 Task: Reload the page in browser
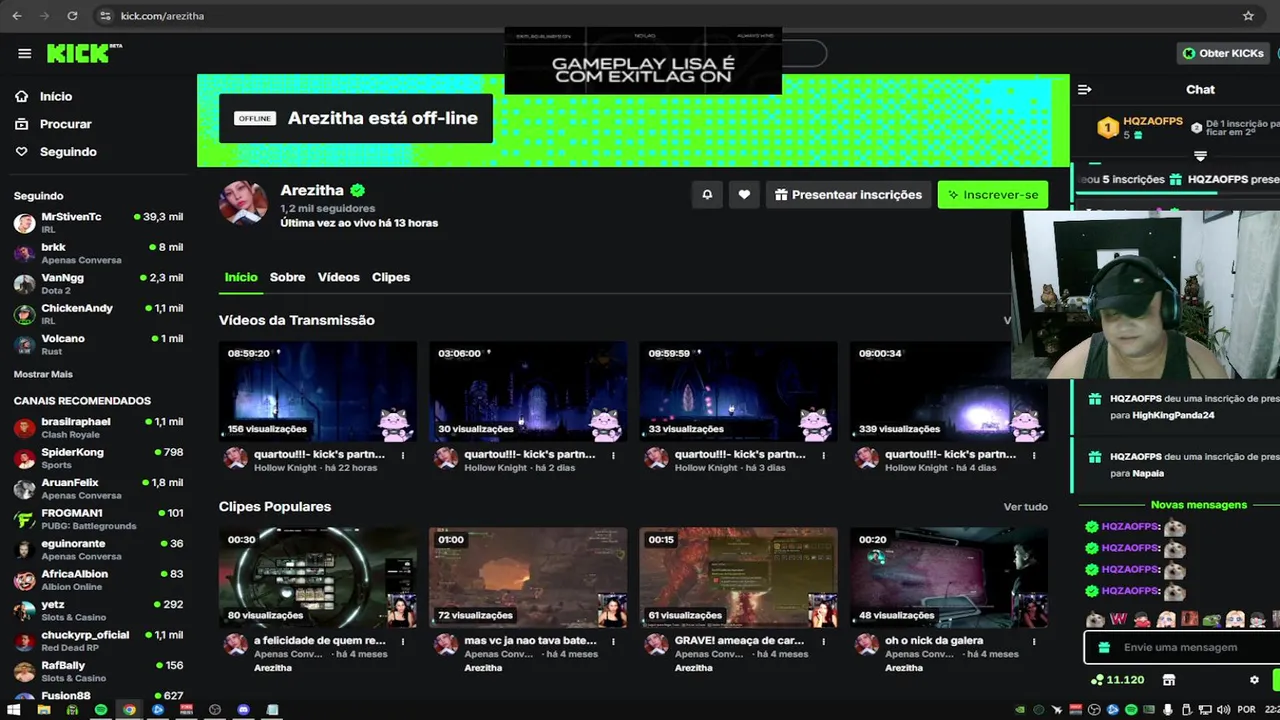(72, 16)
